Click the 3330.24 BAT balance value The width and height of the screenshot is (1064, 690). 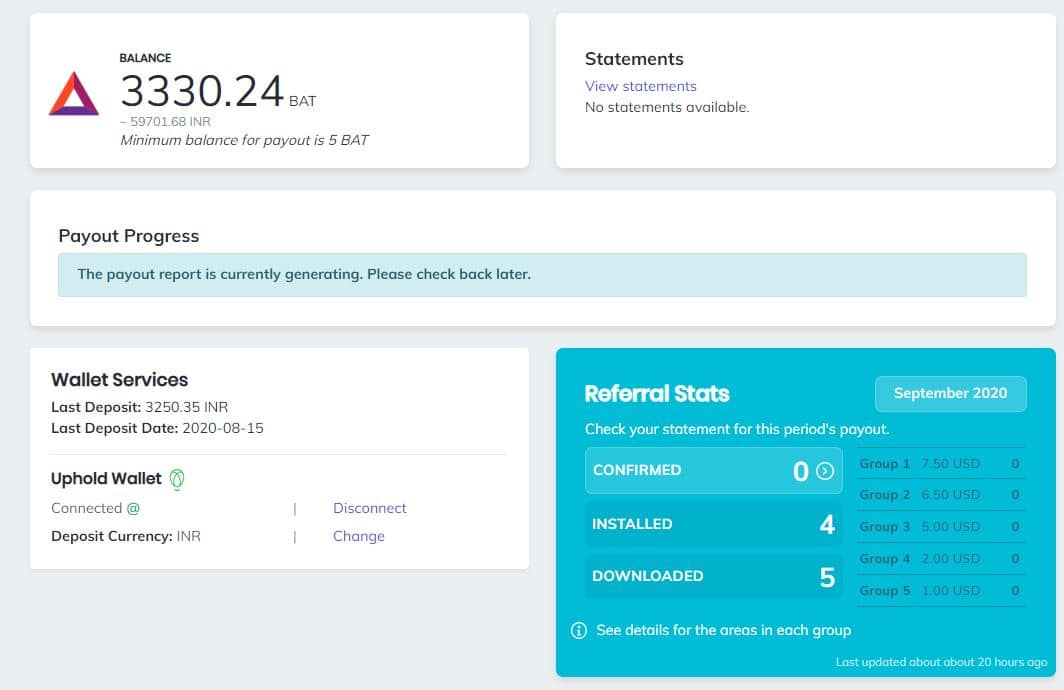[218, 91]
